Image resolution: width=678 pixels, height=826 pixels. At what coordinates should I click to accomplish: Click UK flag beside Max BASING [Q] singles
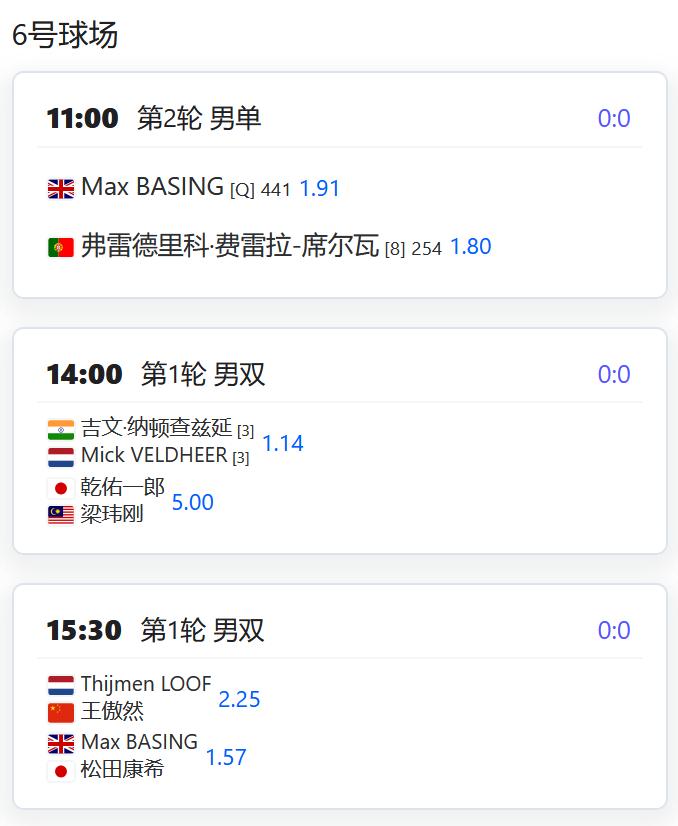61,189
